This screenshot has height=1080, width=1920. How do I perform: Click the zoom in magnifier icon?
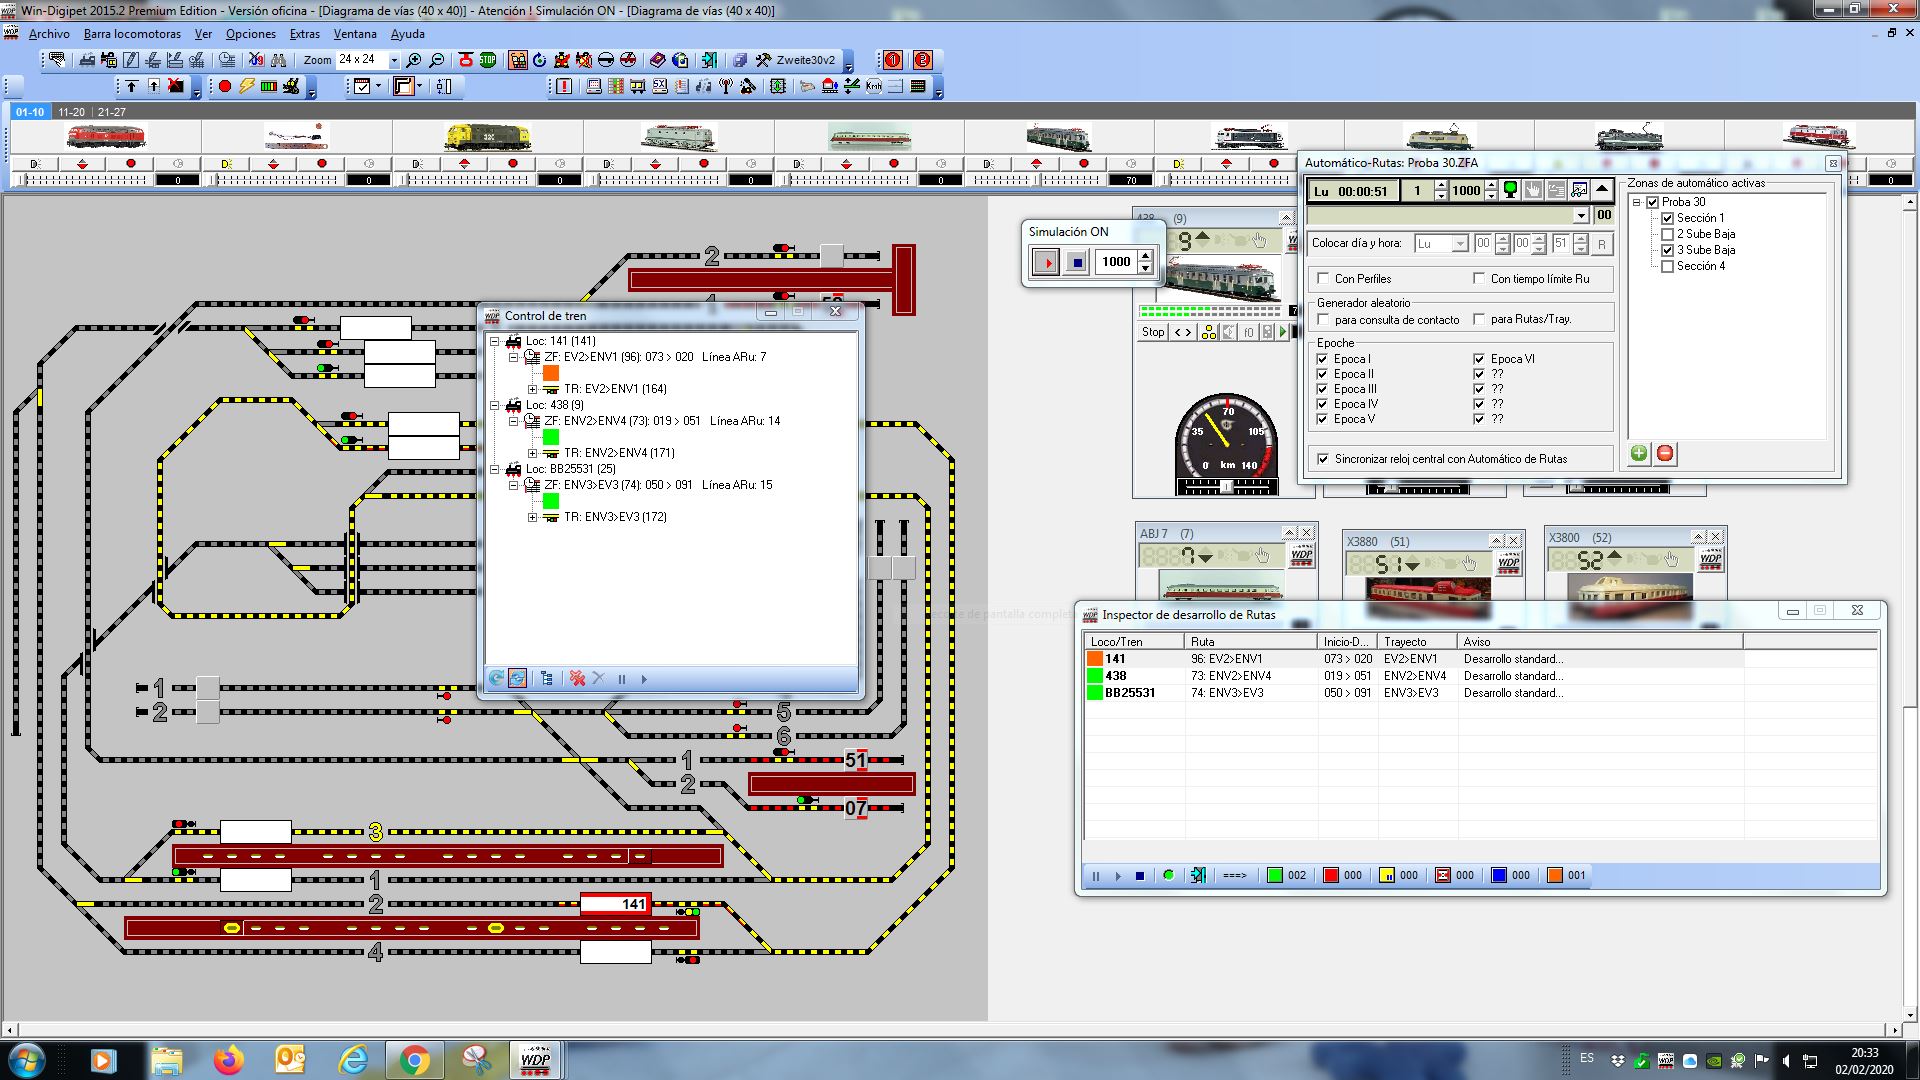tap(414, 60)
